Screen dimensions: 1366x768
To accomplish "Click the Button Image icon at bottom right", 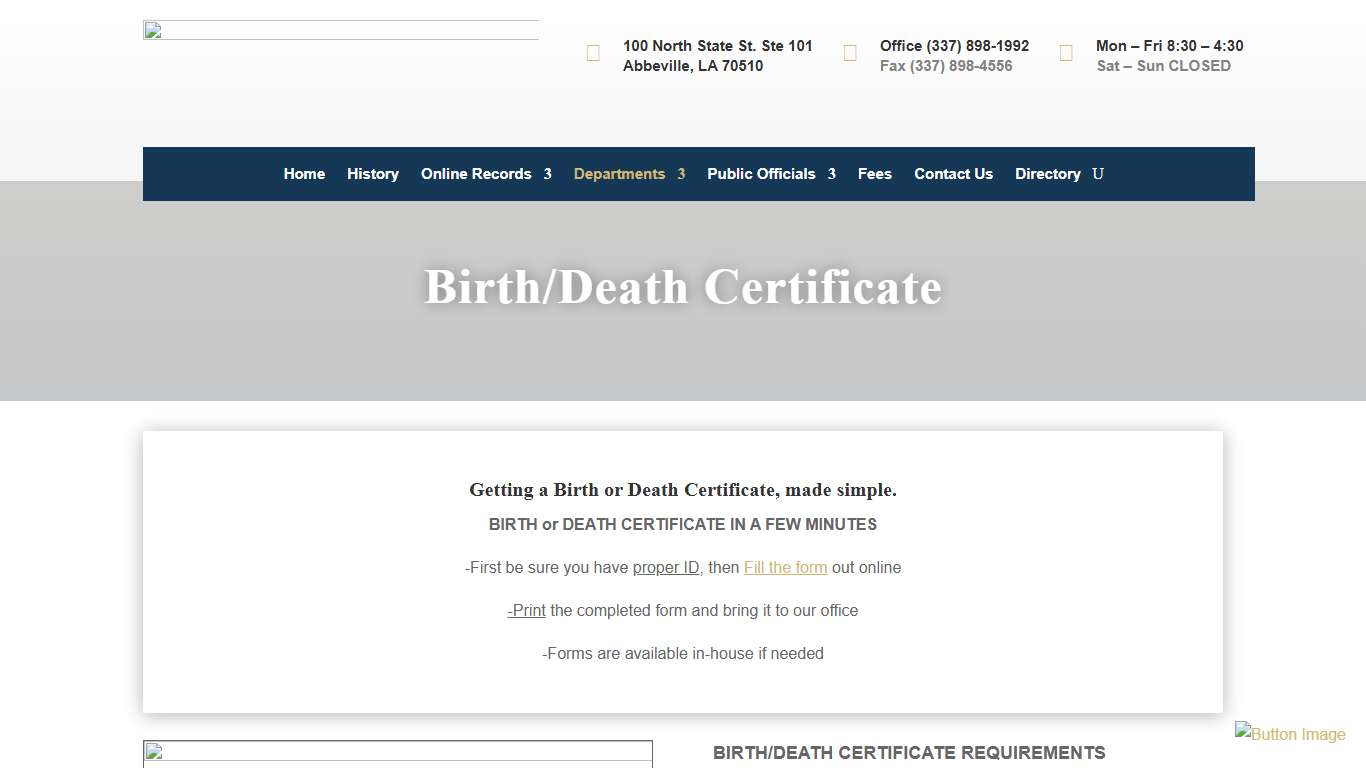I will 1290,733.
